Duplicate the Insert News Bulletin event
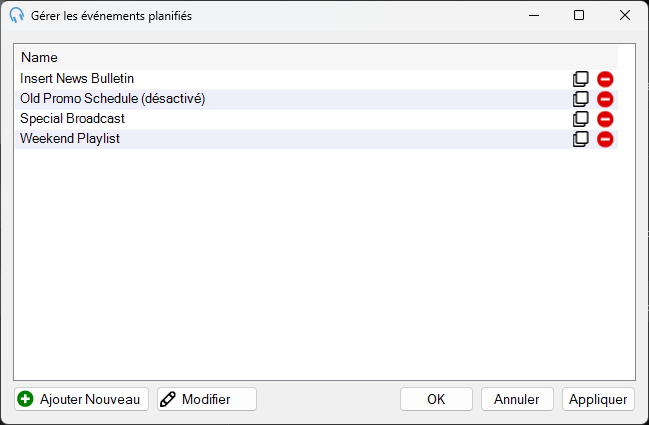This screenshot has width=649, height=425. 581,79
